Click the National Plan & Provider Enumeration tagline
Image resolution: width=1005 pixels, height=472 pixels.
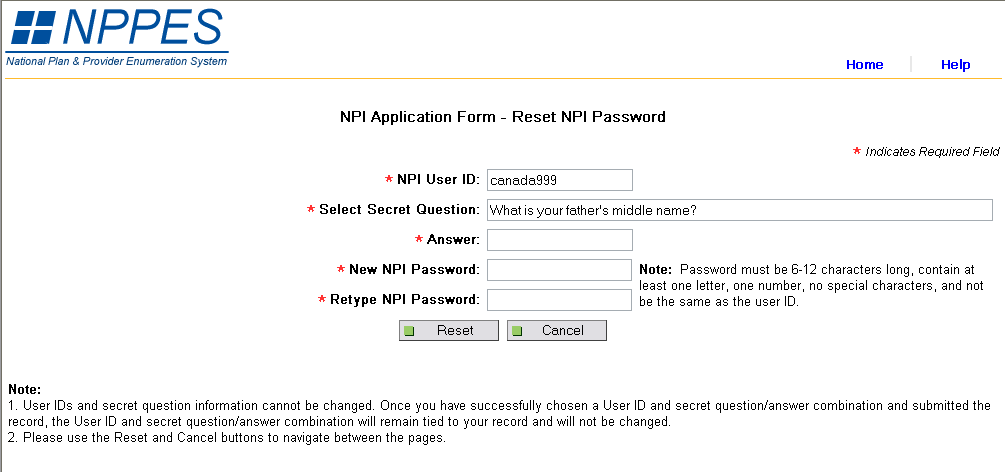(x=117, y=61)
